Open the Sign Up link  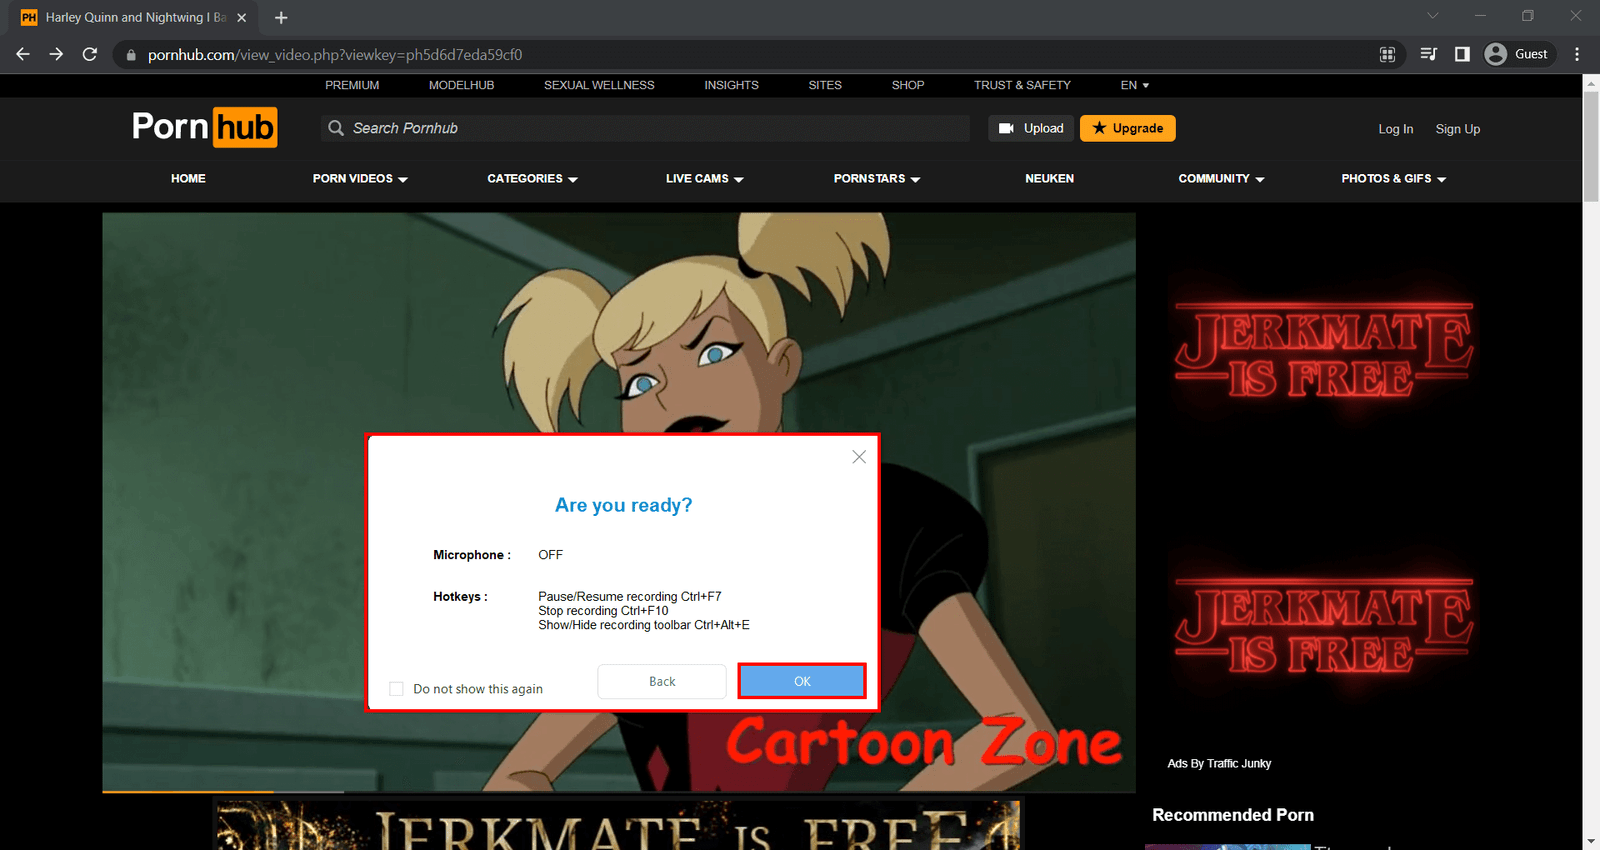click(1458, 129)
